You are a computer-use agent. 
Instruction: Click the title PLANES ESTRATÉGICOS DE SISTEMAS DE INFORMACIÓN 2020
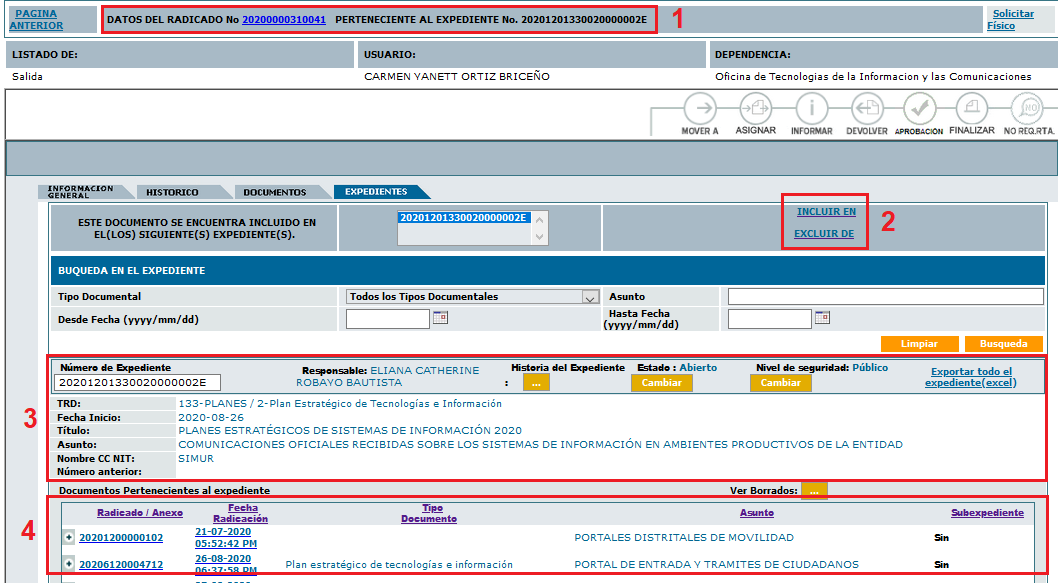click(x=350, y=431)
